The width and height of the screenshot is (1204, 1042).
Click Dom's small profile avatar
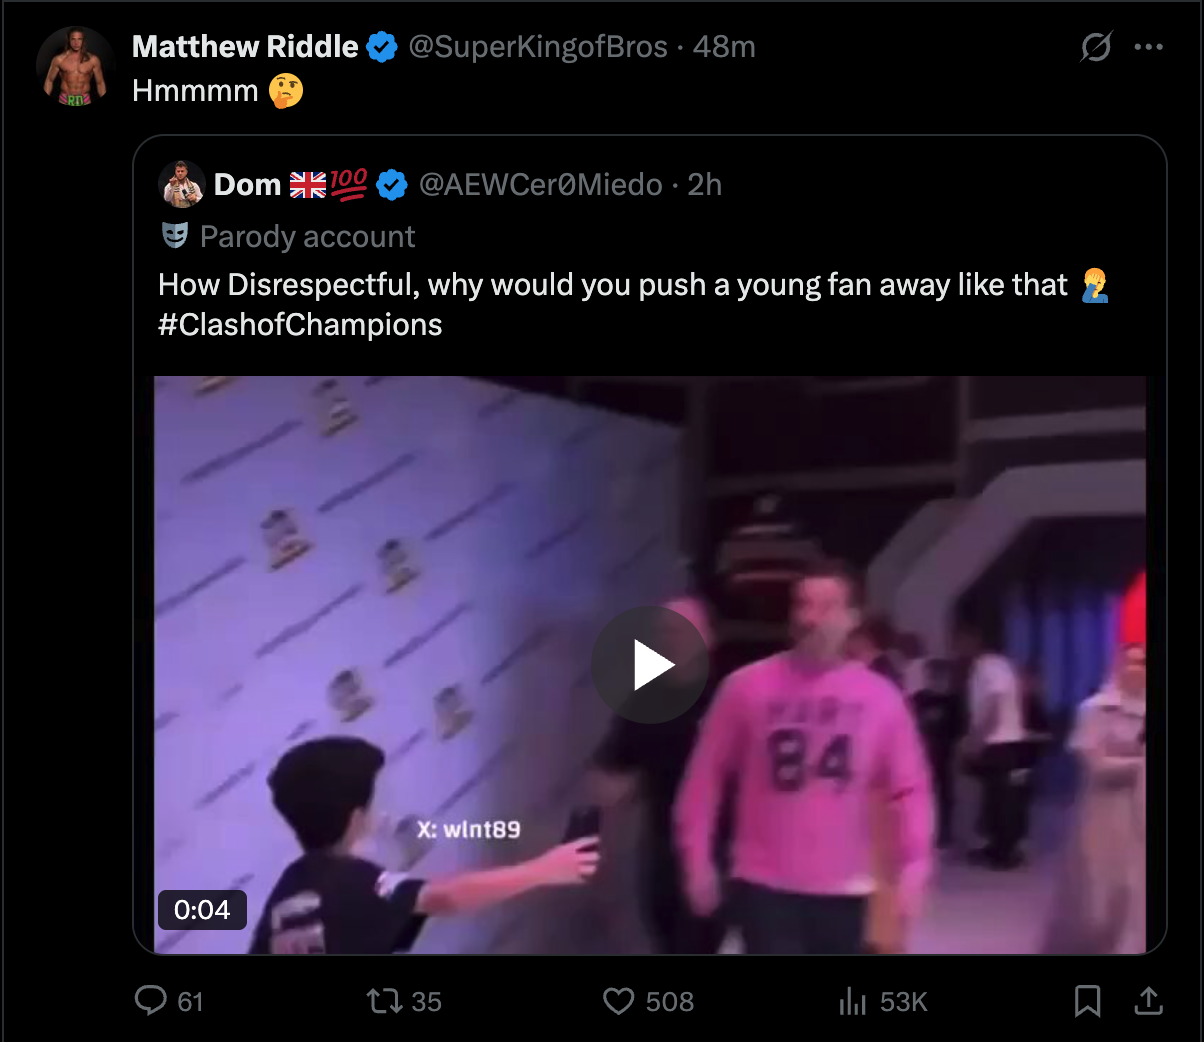click(x=182, y=184)
